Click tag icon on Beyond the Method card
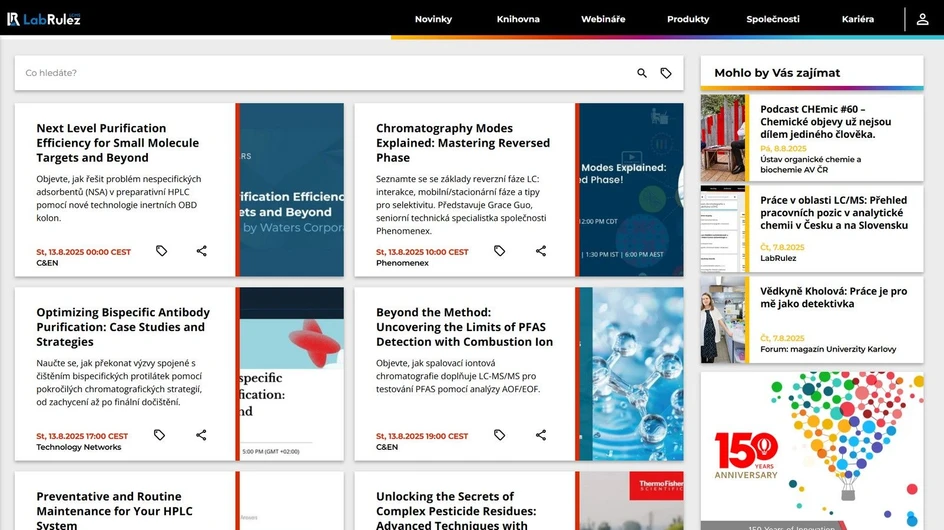The width and height of the screenshot is (944, 530). (499, 435)
